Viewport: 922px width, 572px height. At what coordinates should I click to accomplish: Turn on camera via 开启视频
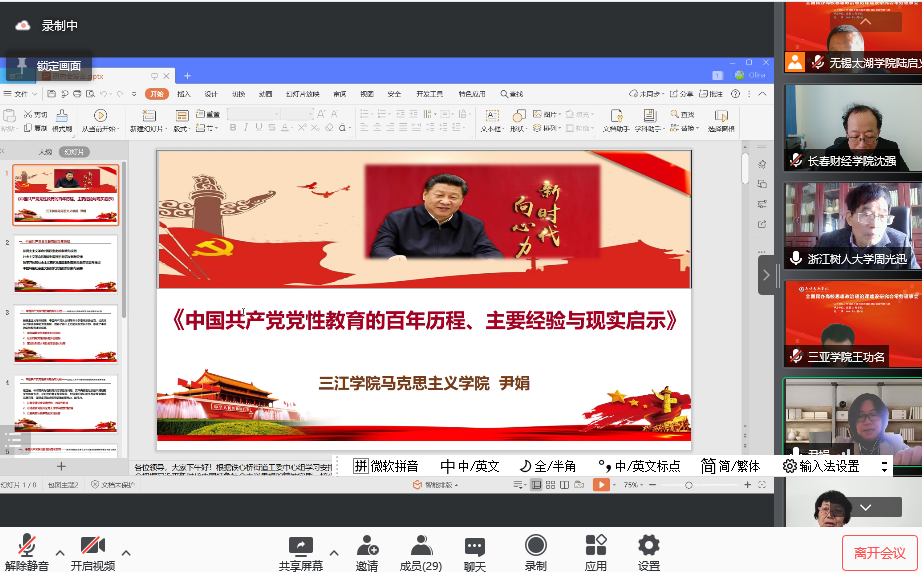click(92, 550)
